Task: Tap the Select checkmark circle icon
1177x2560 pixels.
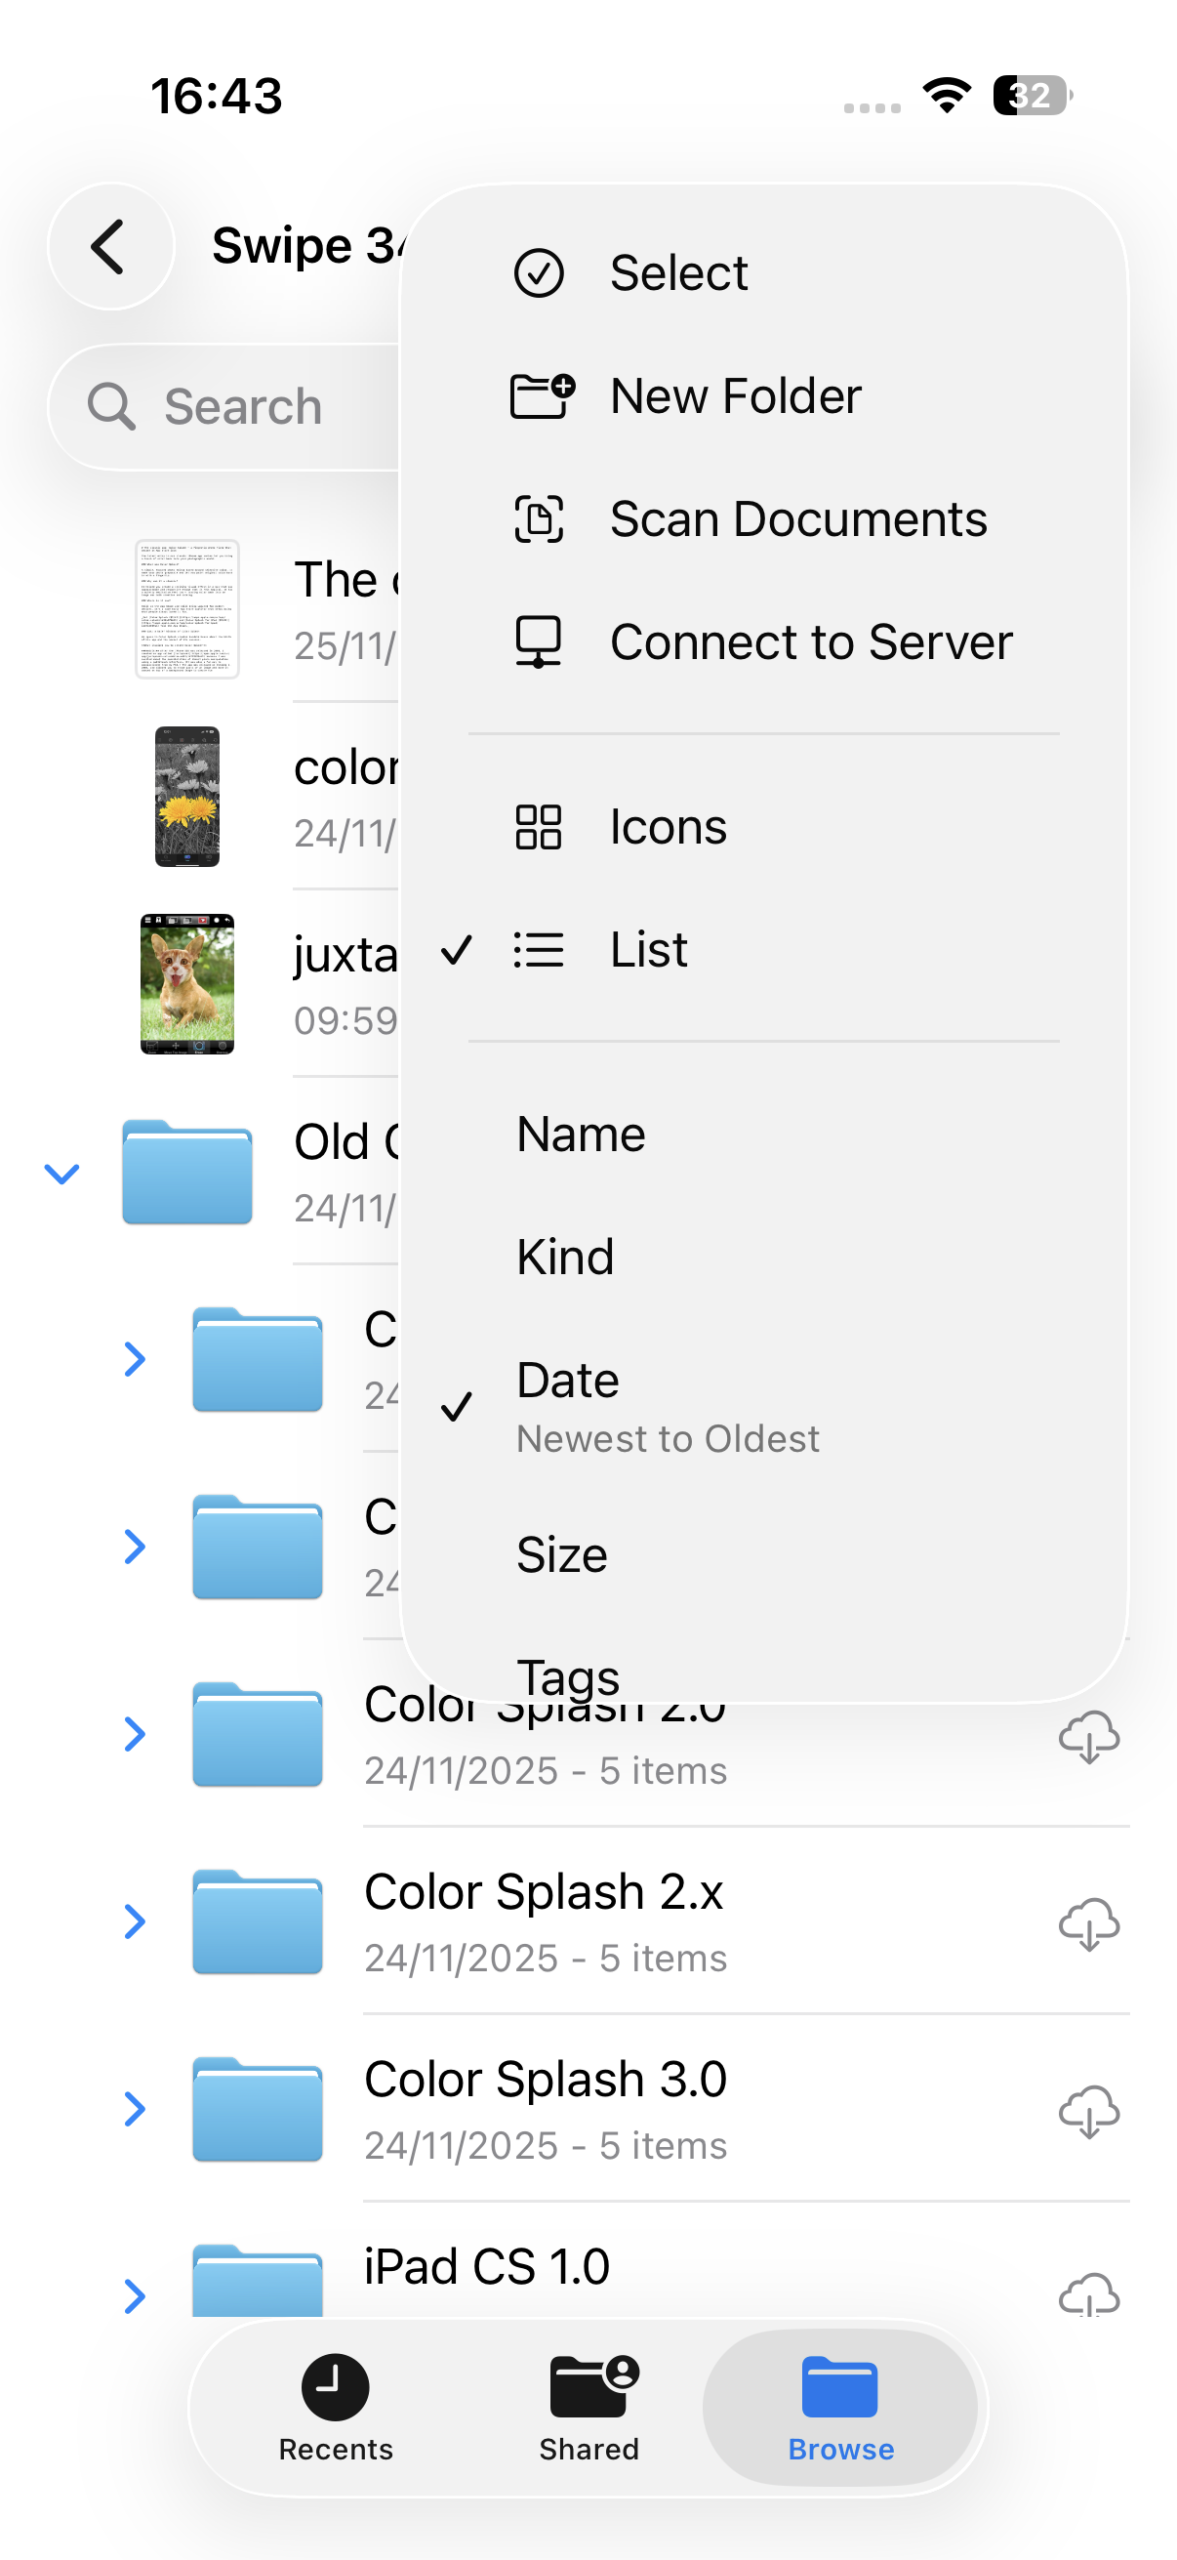Action: pyautogui.click(x=538, y=273)
